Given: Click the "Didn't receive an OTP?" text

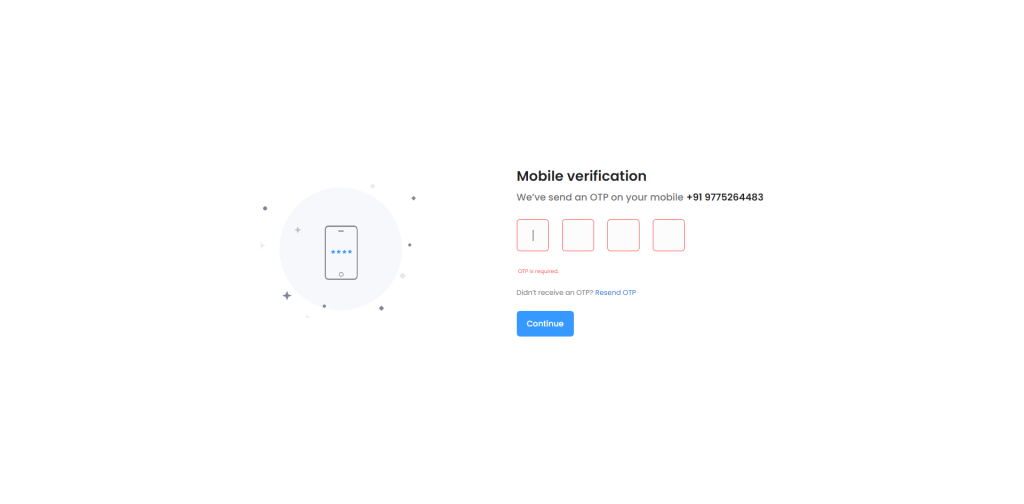Looking at the screenshot, I should [x=554, y=292].
